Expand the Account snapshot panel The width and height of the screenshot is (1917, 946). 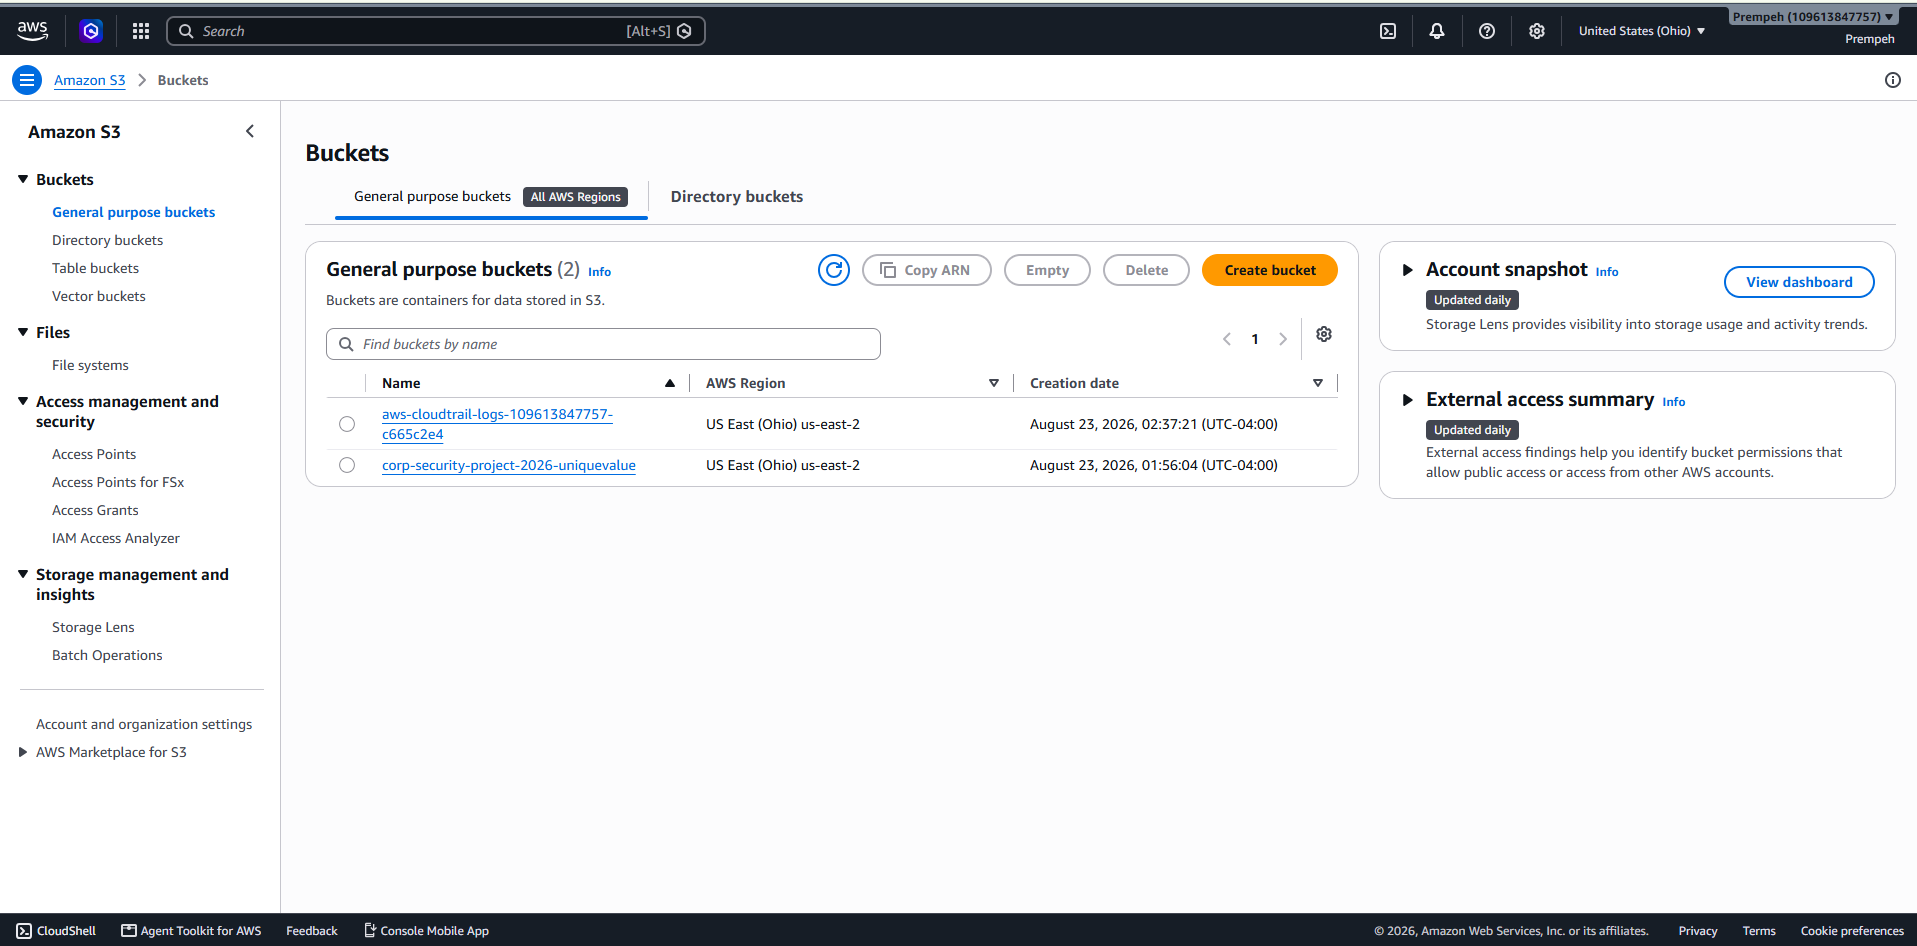[x=1407, y=270]
